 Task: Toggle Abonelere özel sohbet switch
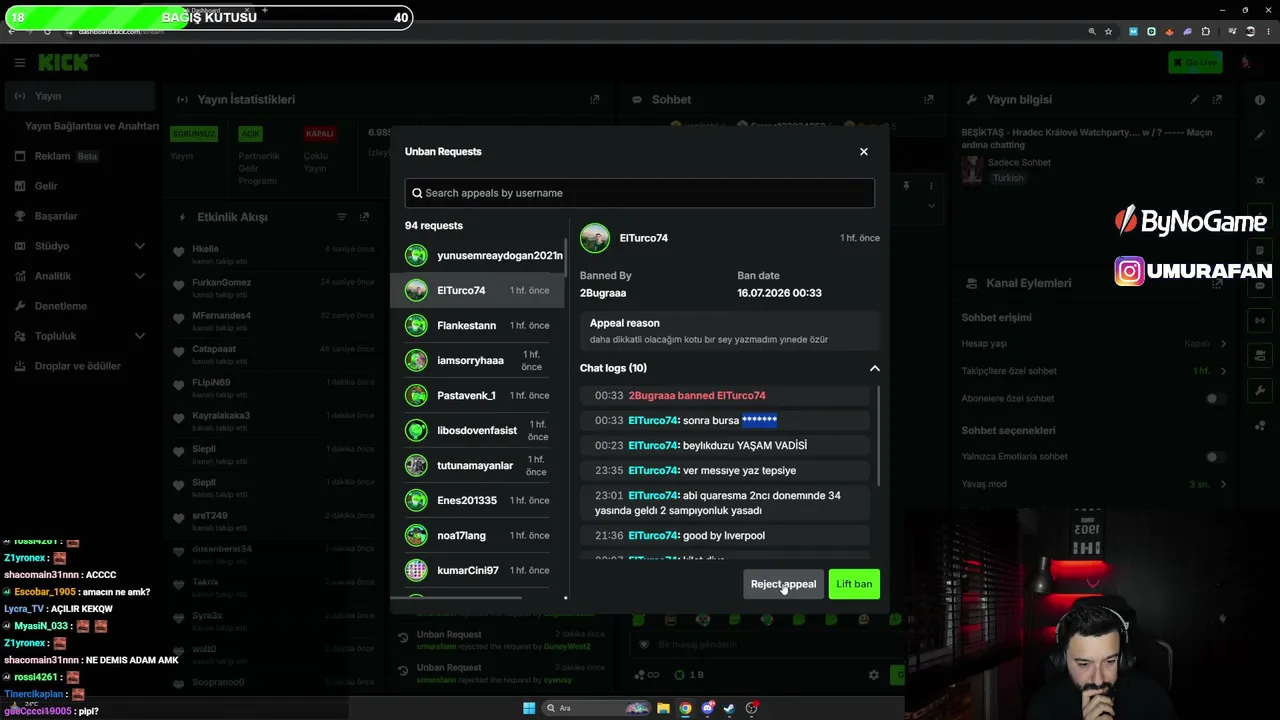[x=1215, y=398]
